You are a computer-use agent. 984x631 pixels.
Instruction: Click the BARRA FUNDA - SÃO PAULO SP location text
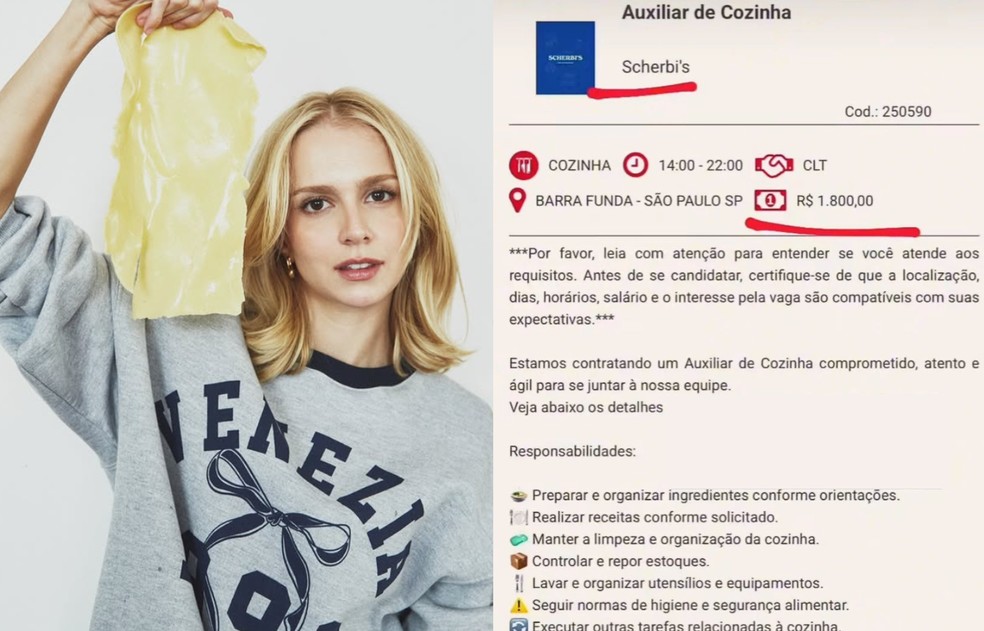tap(639, 201)
